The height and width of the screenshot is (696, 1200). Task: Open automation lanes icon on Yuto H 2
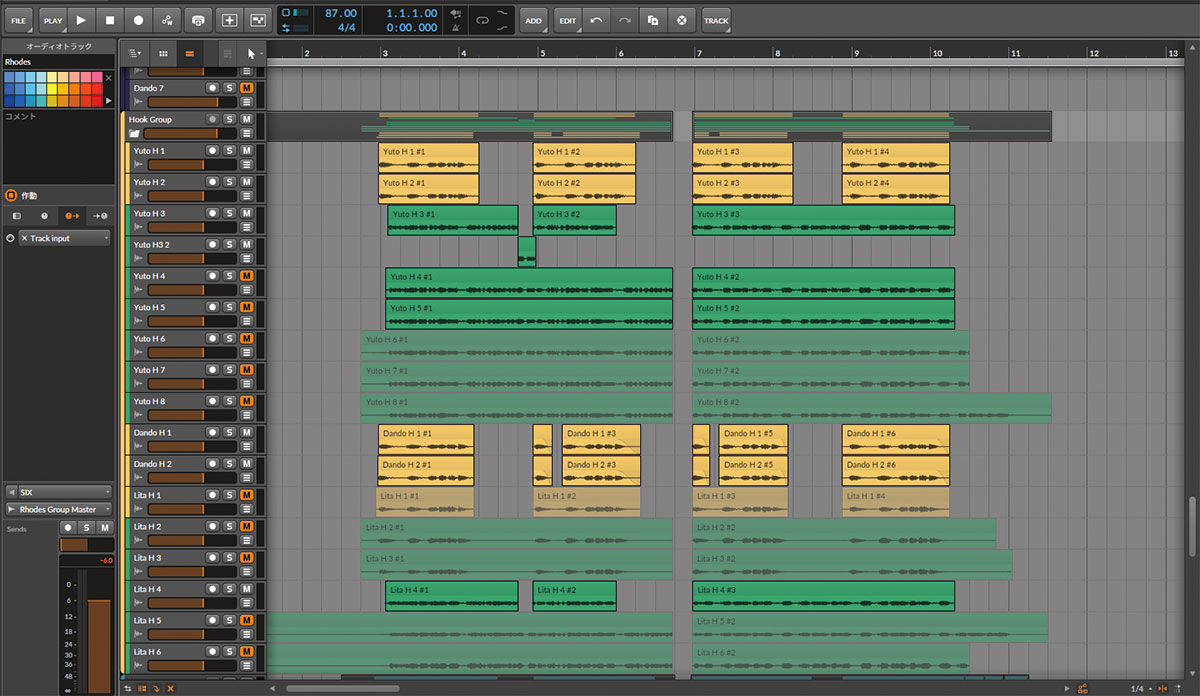tap(247, 196)
